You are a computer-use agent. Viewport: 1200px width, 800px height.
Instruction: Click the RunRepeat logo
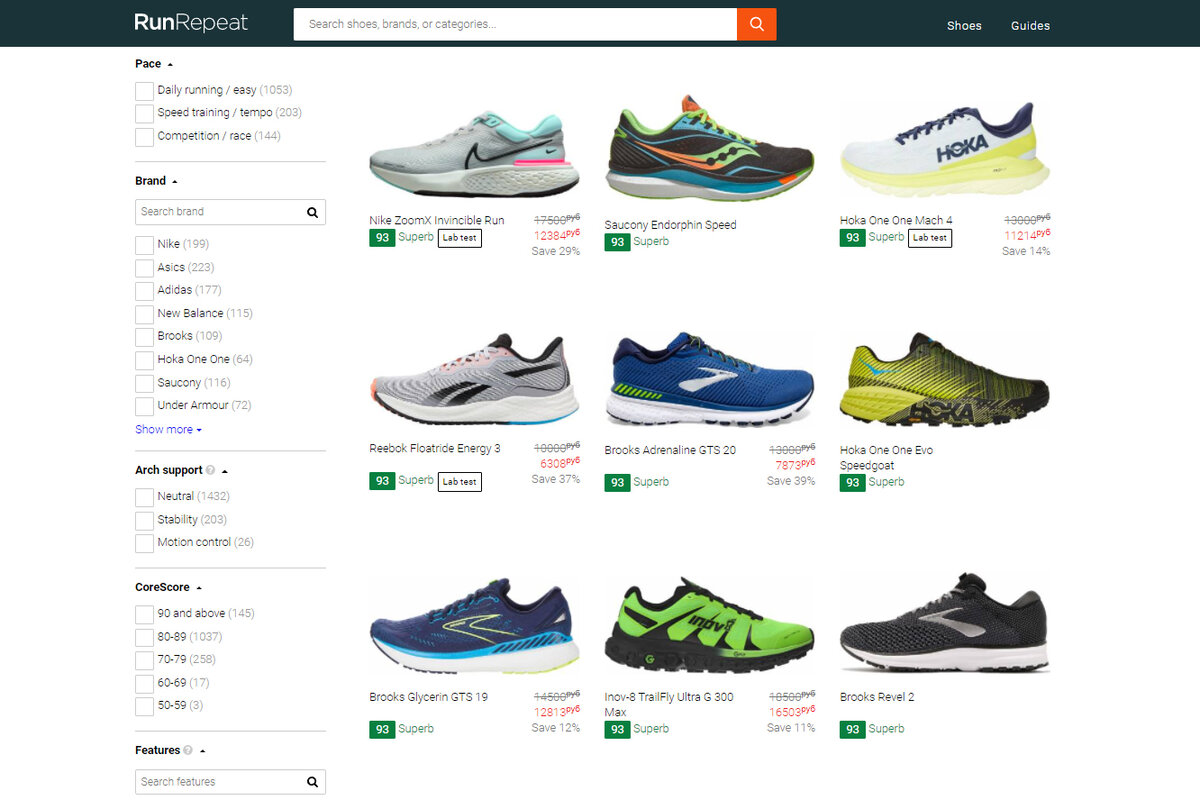[x=191, y=23]
